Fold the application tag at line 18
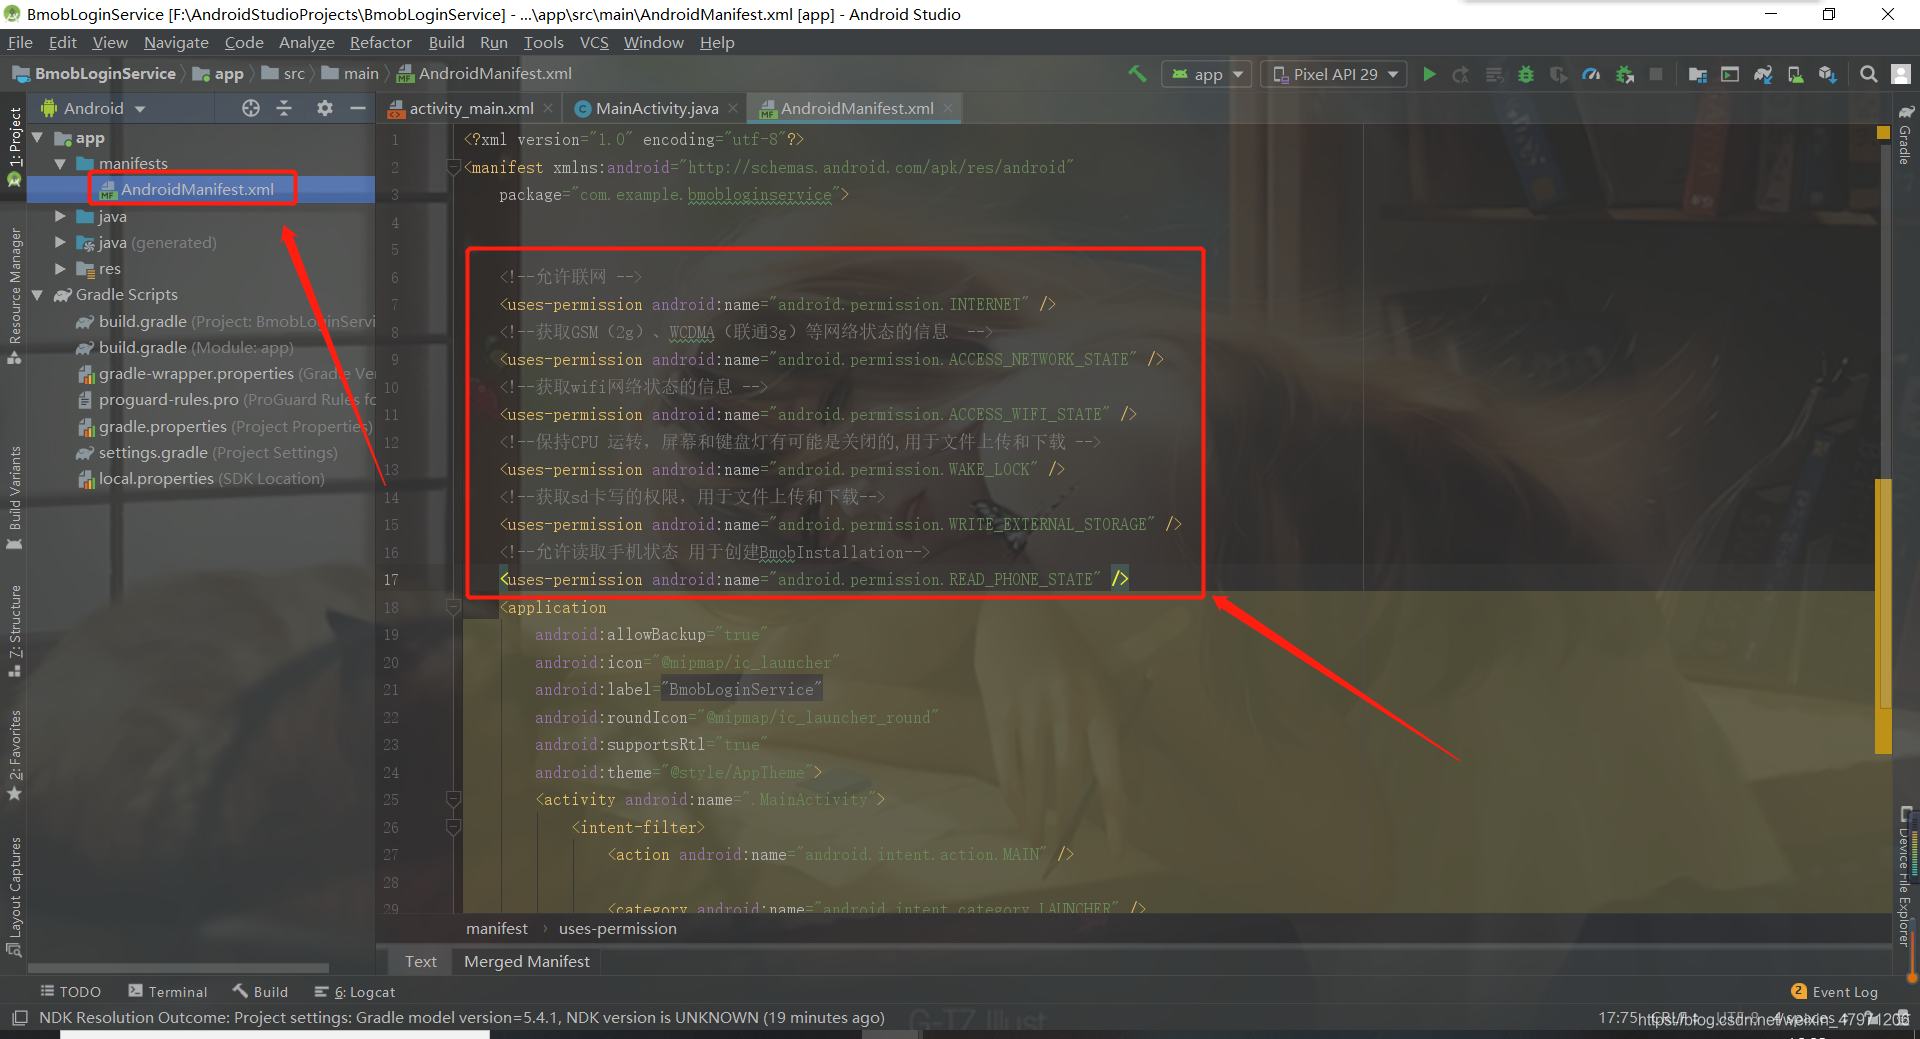1920x1039 pixels. click(x=453, y=607)
